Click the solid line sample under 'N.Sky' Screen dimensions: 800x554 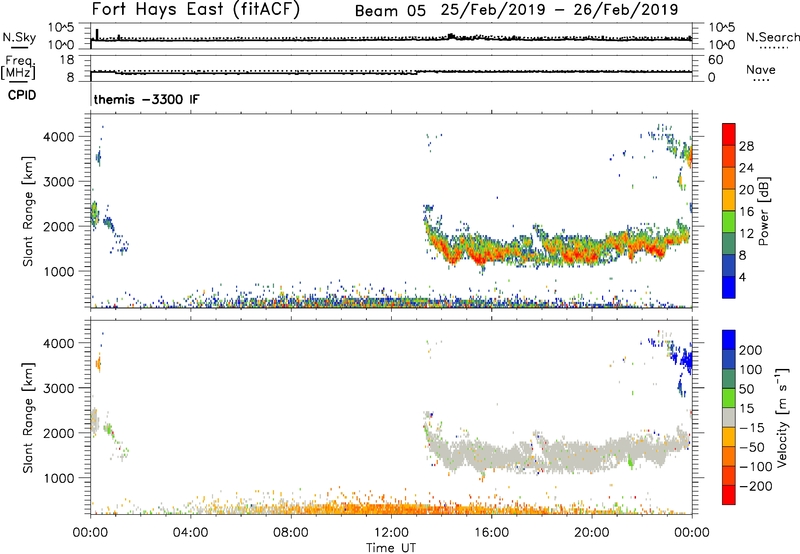[19, 47]
